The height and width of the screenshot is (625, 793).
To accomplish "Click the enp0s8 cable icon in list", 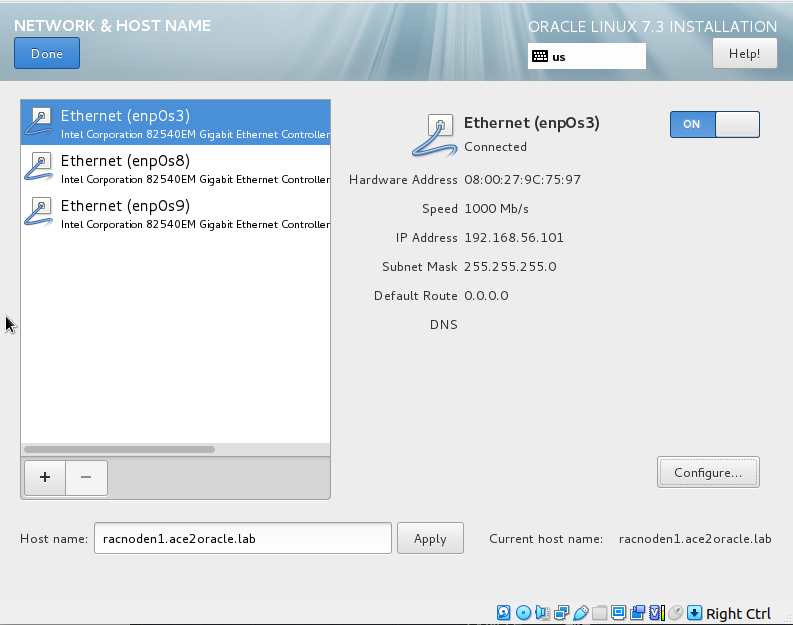I will click(38, 167).
